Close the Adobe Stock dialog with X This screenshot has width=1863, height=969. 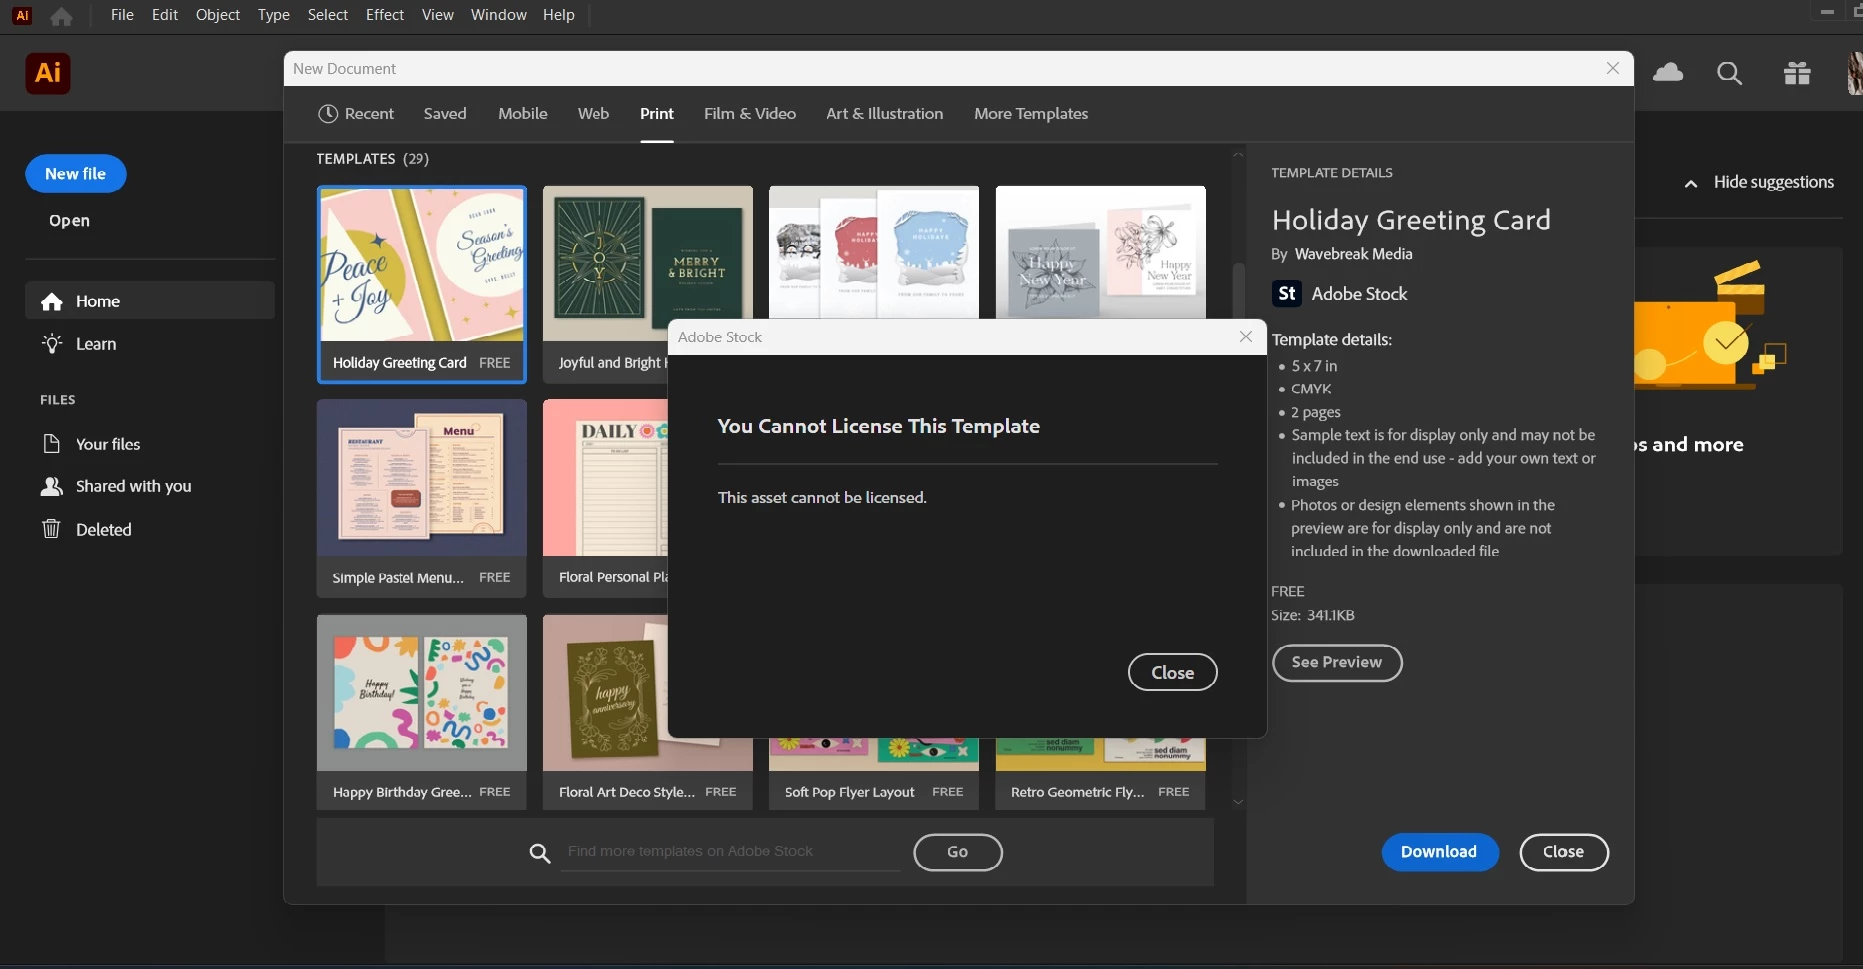point(1246,337)
